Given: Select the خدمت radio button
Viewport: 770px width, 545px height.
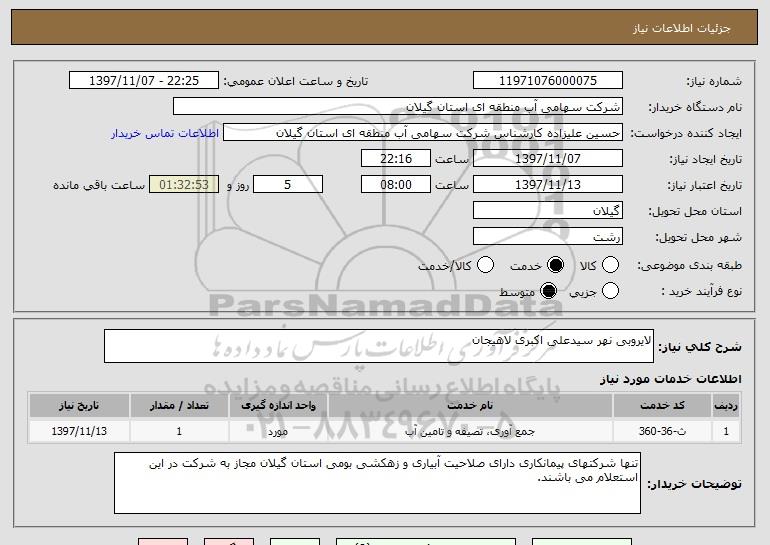Looking at the screenshot, I should 555,265.
